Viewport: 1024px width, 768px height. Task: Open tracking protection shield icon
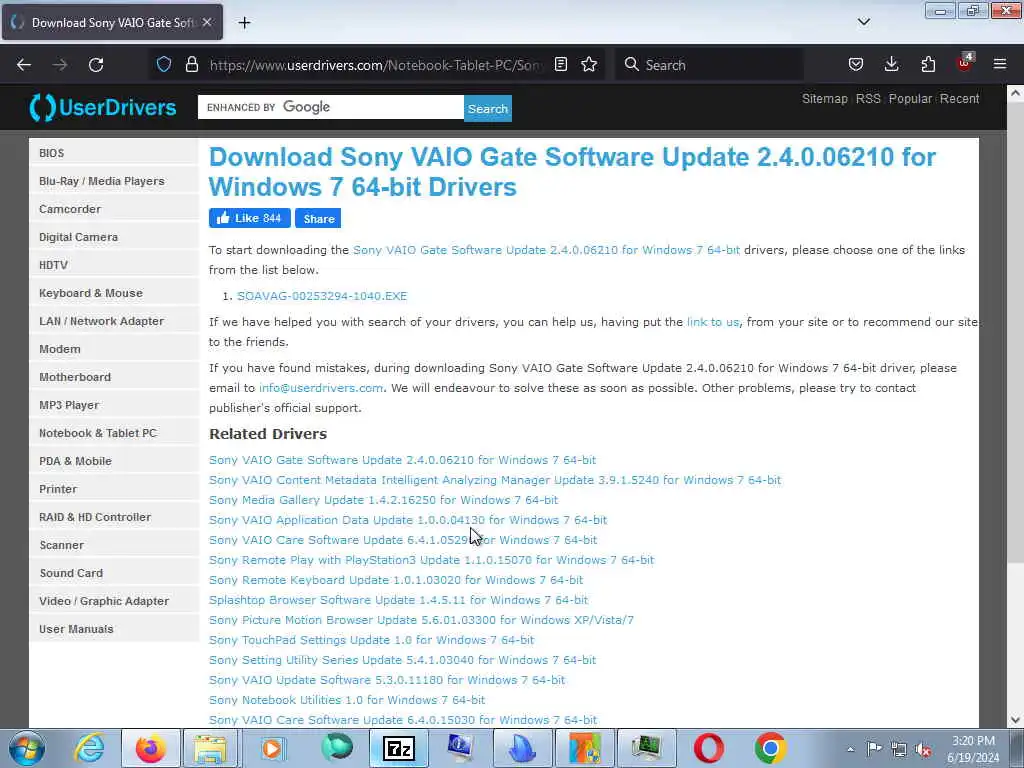164,64
